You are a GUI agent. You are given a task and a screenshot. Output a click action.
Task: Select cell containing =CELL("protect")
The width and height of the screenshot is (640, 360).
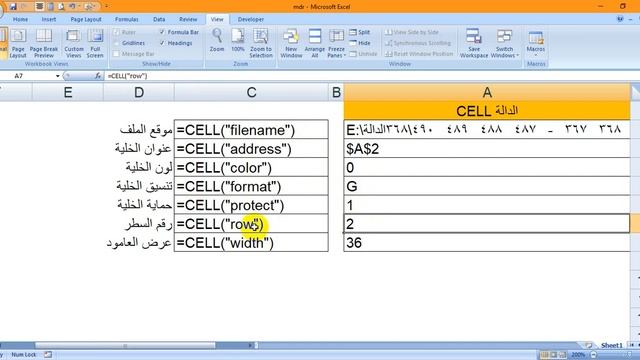click(x=251, y=205)
